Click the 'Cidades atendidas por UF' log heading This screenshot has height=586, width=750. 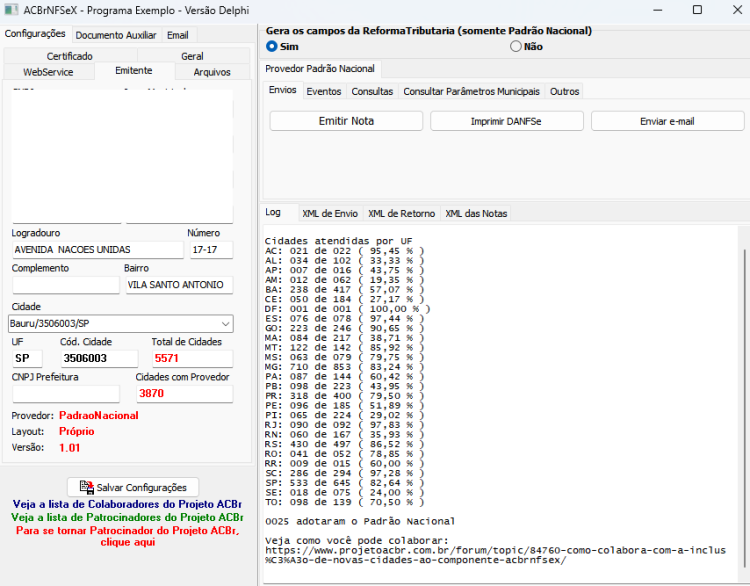pos(339,241)
